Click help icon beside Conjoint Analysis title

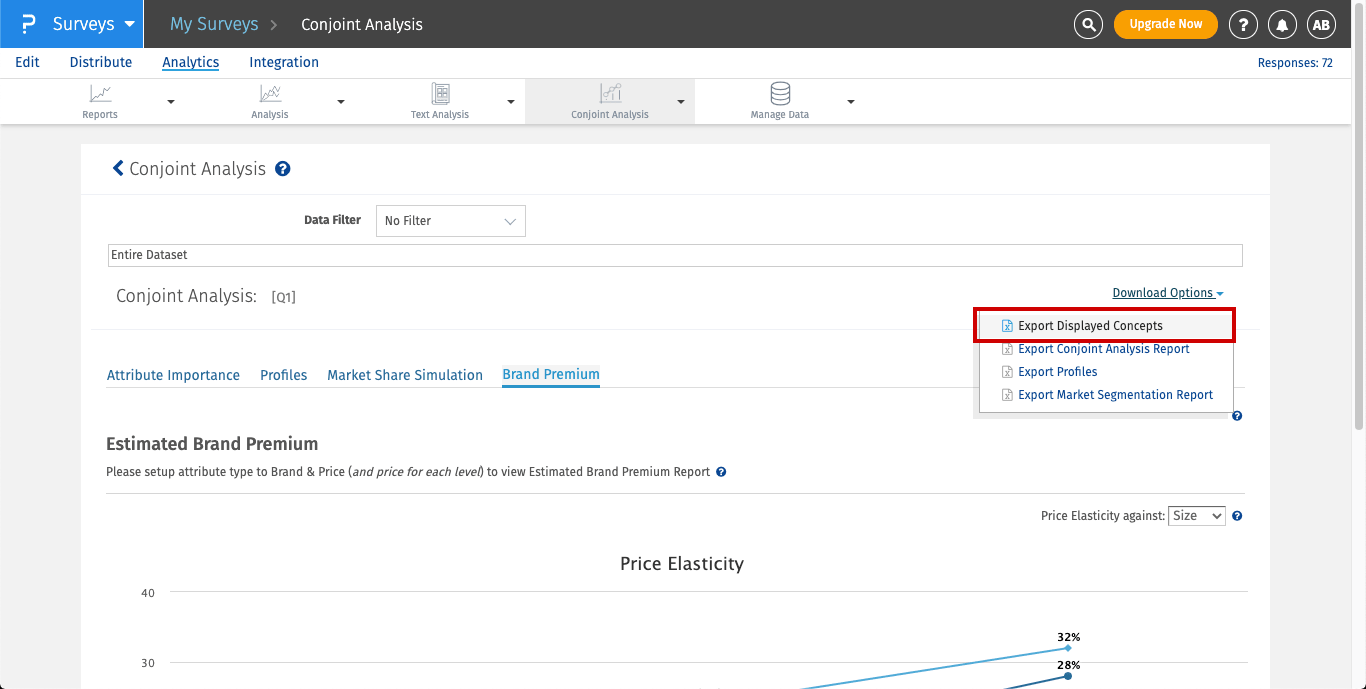[283, 169]
